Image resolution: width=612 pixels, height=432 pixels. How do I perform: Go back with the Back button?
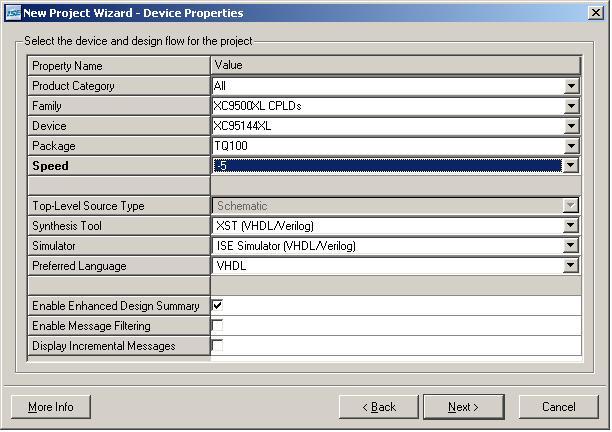379,407
